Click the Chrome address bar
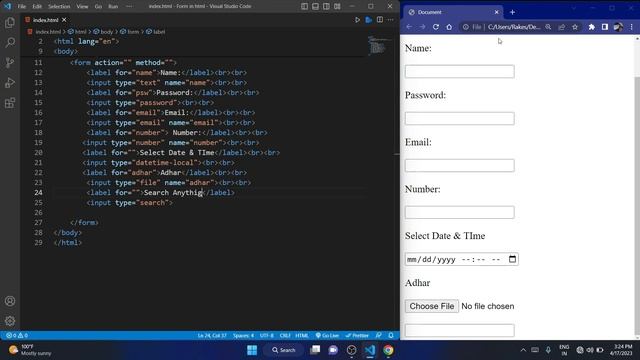 [514, 27]
